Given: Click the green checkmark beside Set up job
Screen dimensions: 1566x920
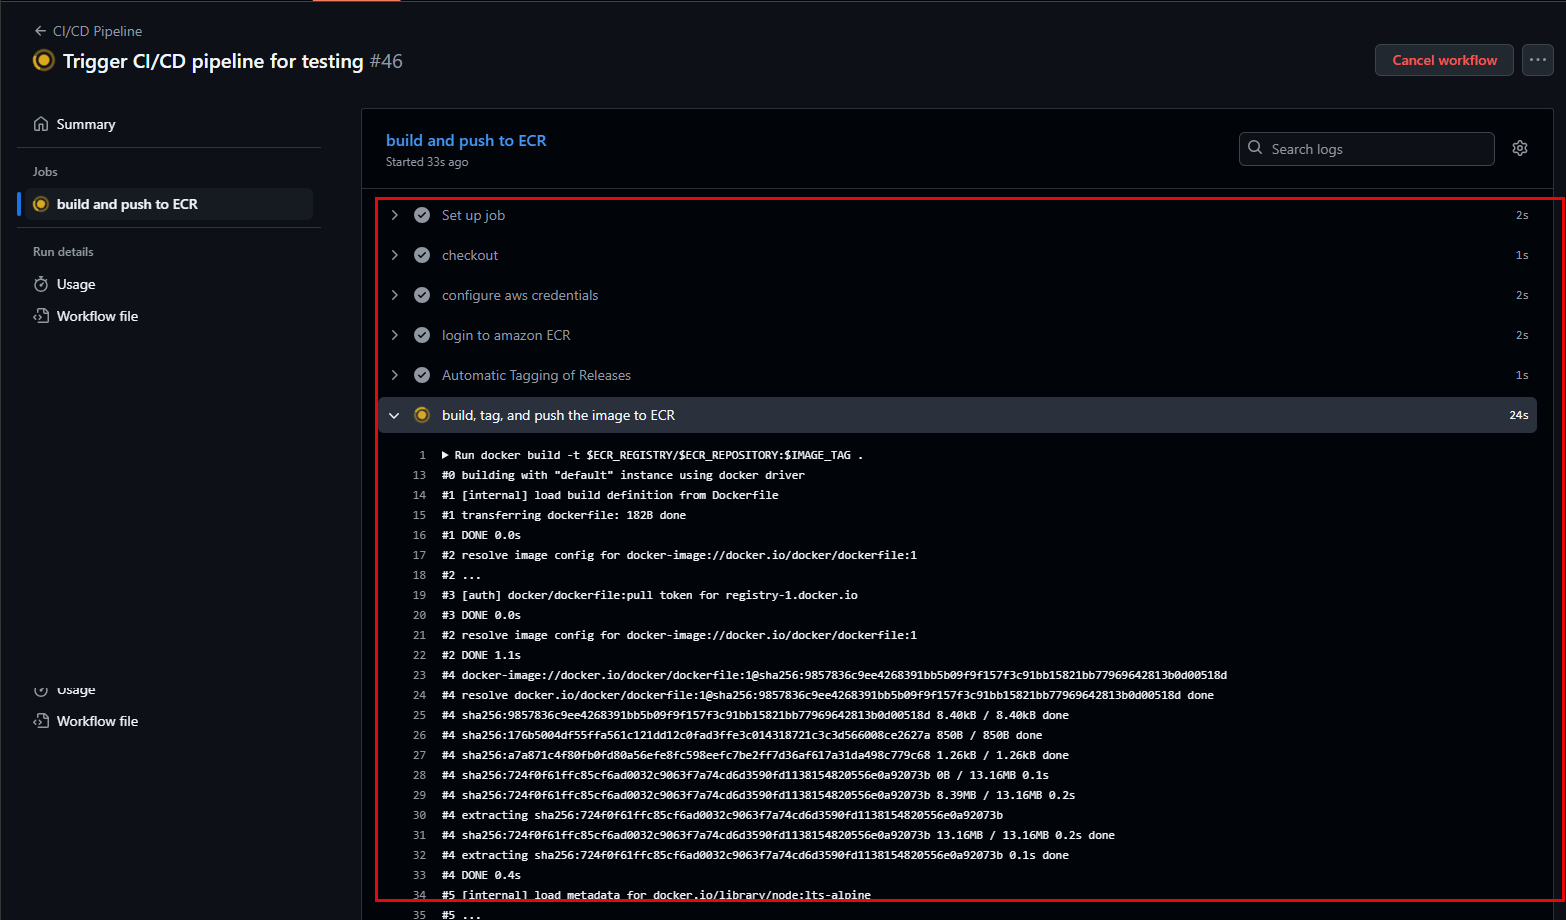Looking at the screenshot, I should pyautogui.click(x=421, y=214).
